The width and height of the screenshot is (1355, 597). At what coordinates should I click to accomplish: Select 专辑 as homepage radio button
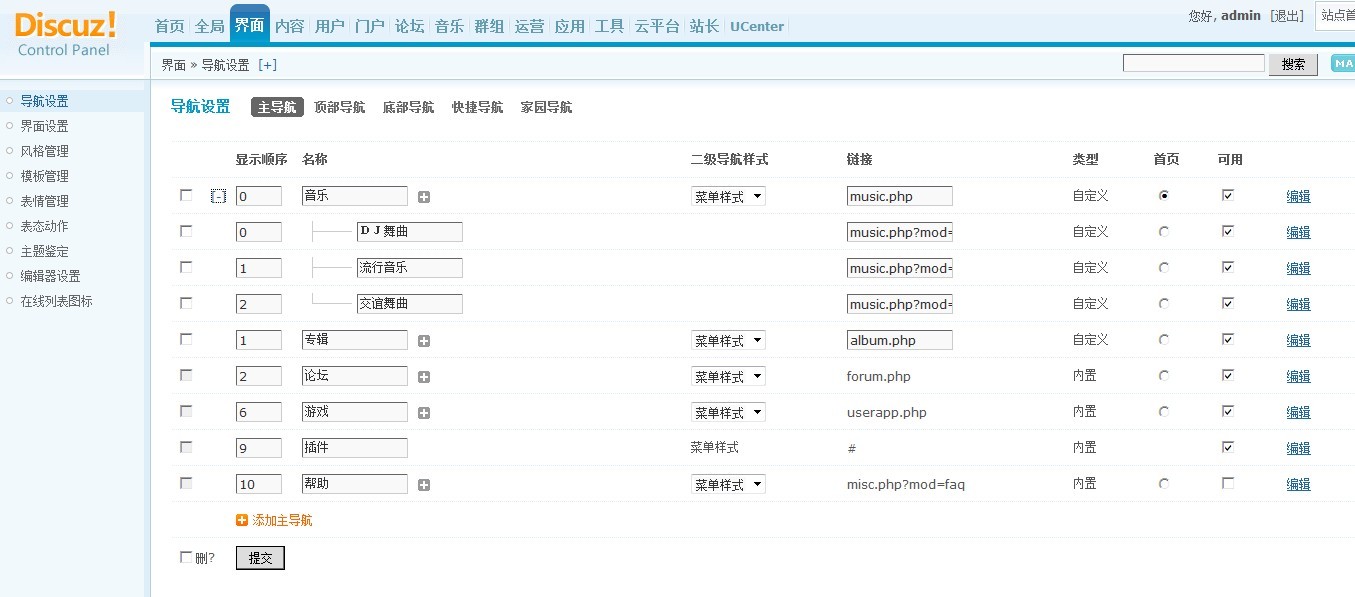1163,340
